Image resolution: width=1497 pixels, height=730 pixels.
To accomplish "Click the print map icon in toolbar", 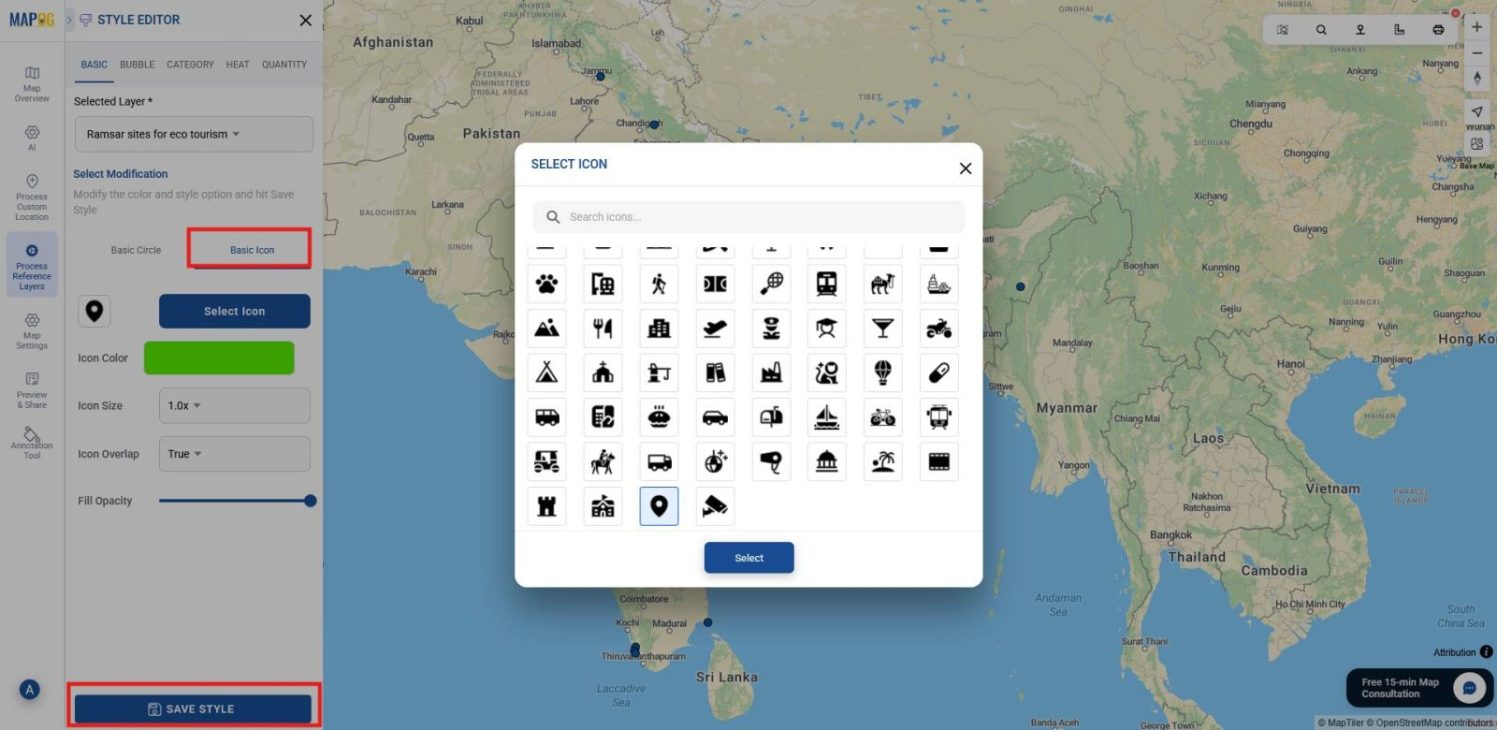I will coord(1438,29).
